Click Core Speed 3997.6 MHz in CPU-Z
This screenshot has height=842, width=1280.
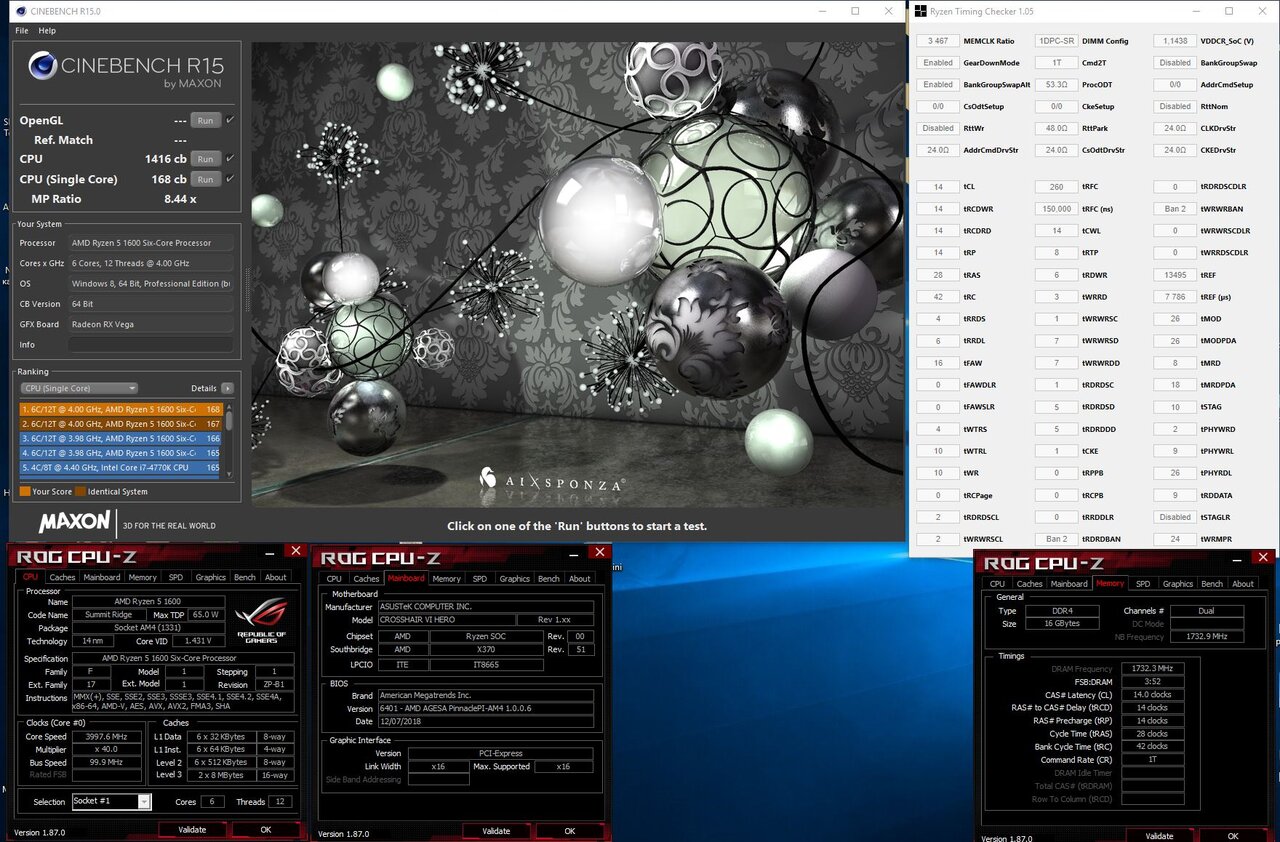107,737
